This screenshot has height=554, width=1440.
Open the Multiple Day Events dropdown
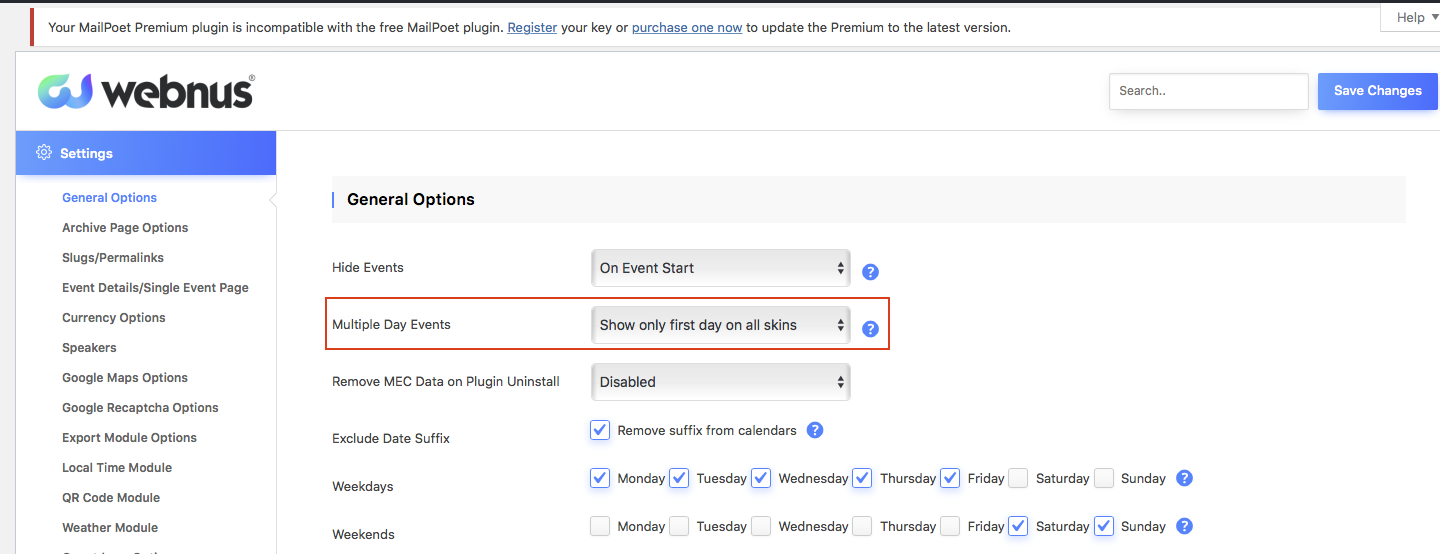coord(720,325)
